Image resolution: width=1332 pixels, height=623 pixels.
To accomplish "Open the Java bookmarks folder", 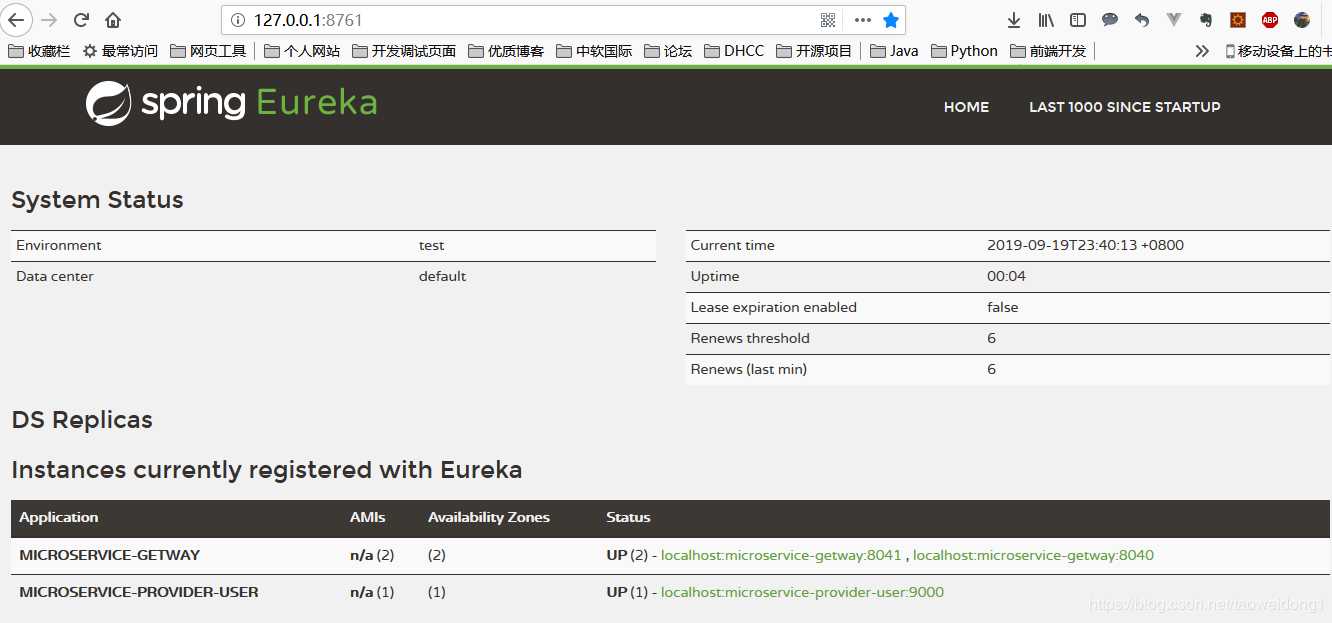I will pos(894,51).
